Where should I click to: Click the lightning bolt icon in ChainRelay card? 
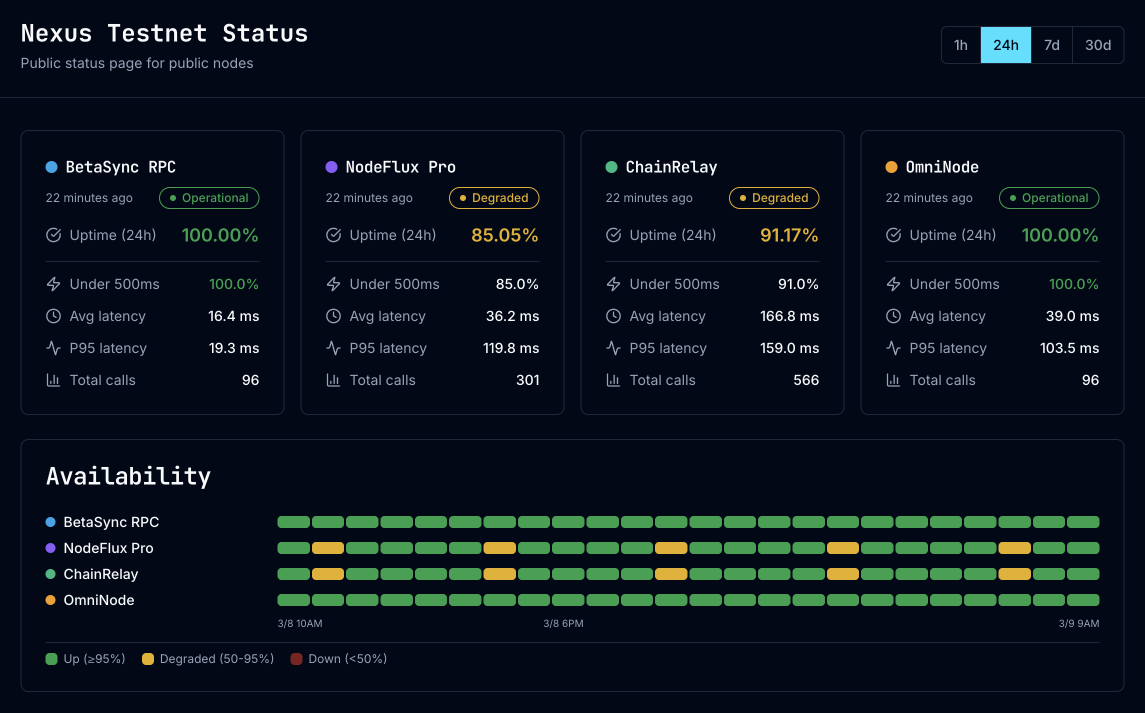click(x=613, y=284)
